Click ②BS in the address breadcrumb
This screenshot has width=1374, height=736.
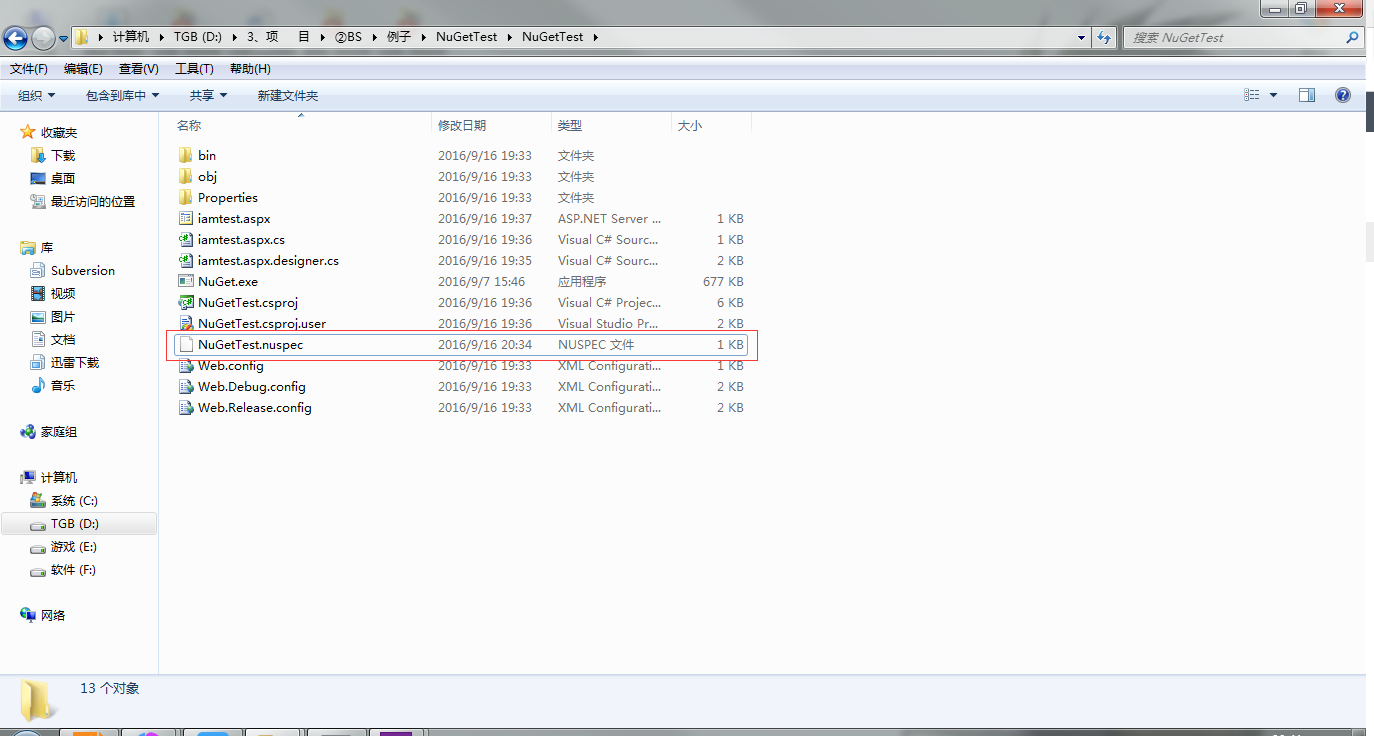click(348, 37)
